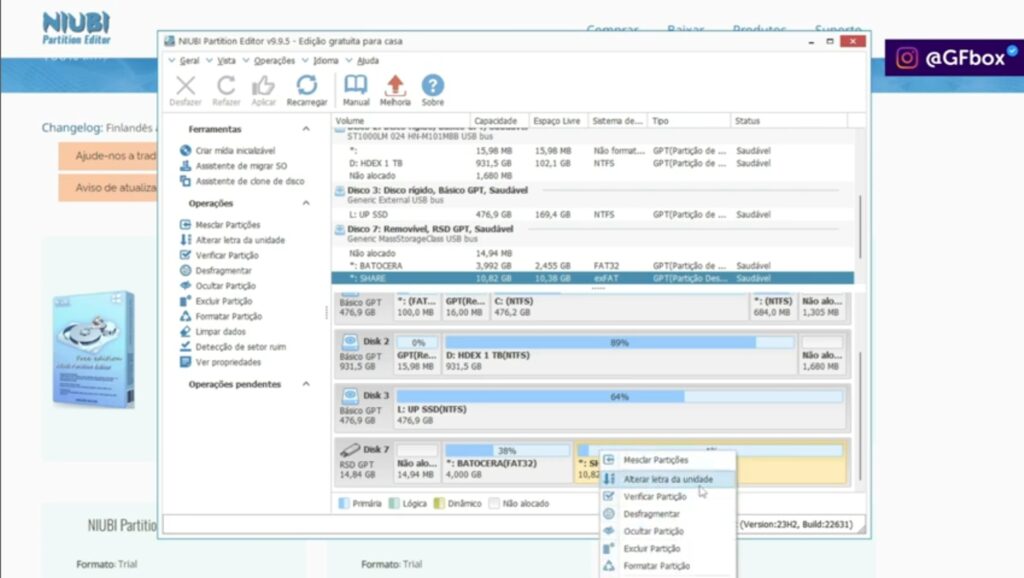Choose Mesclar Partições in the Operações sidebar
This screenshot has width=1024, height=578.
220,225
